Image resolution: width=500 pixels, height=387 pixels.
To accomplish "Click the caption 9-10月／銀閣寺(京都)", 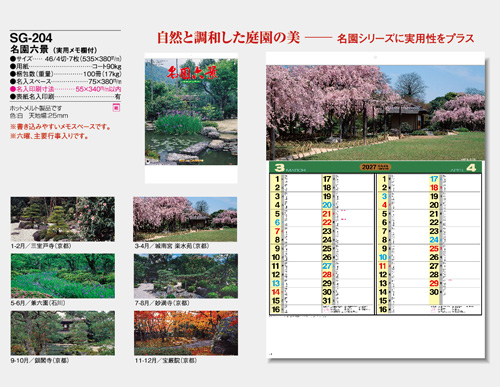I will [x=40, y=360].
